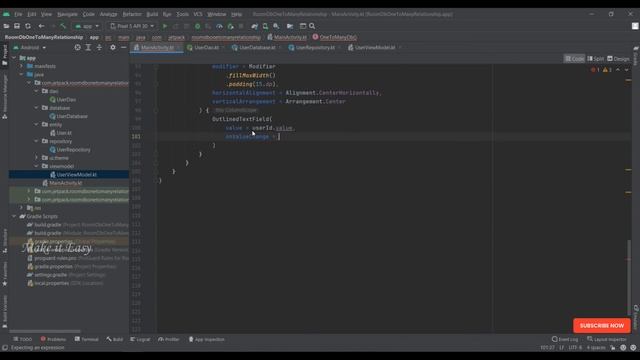Open the Project tool window side tab
This screenshot has height=360, width=640.
tap(4, 55)
